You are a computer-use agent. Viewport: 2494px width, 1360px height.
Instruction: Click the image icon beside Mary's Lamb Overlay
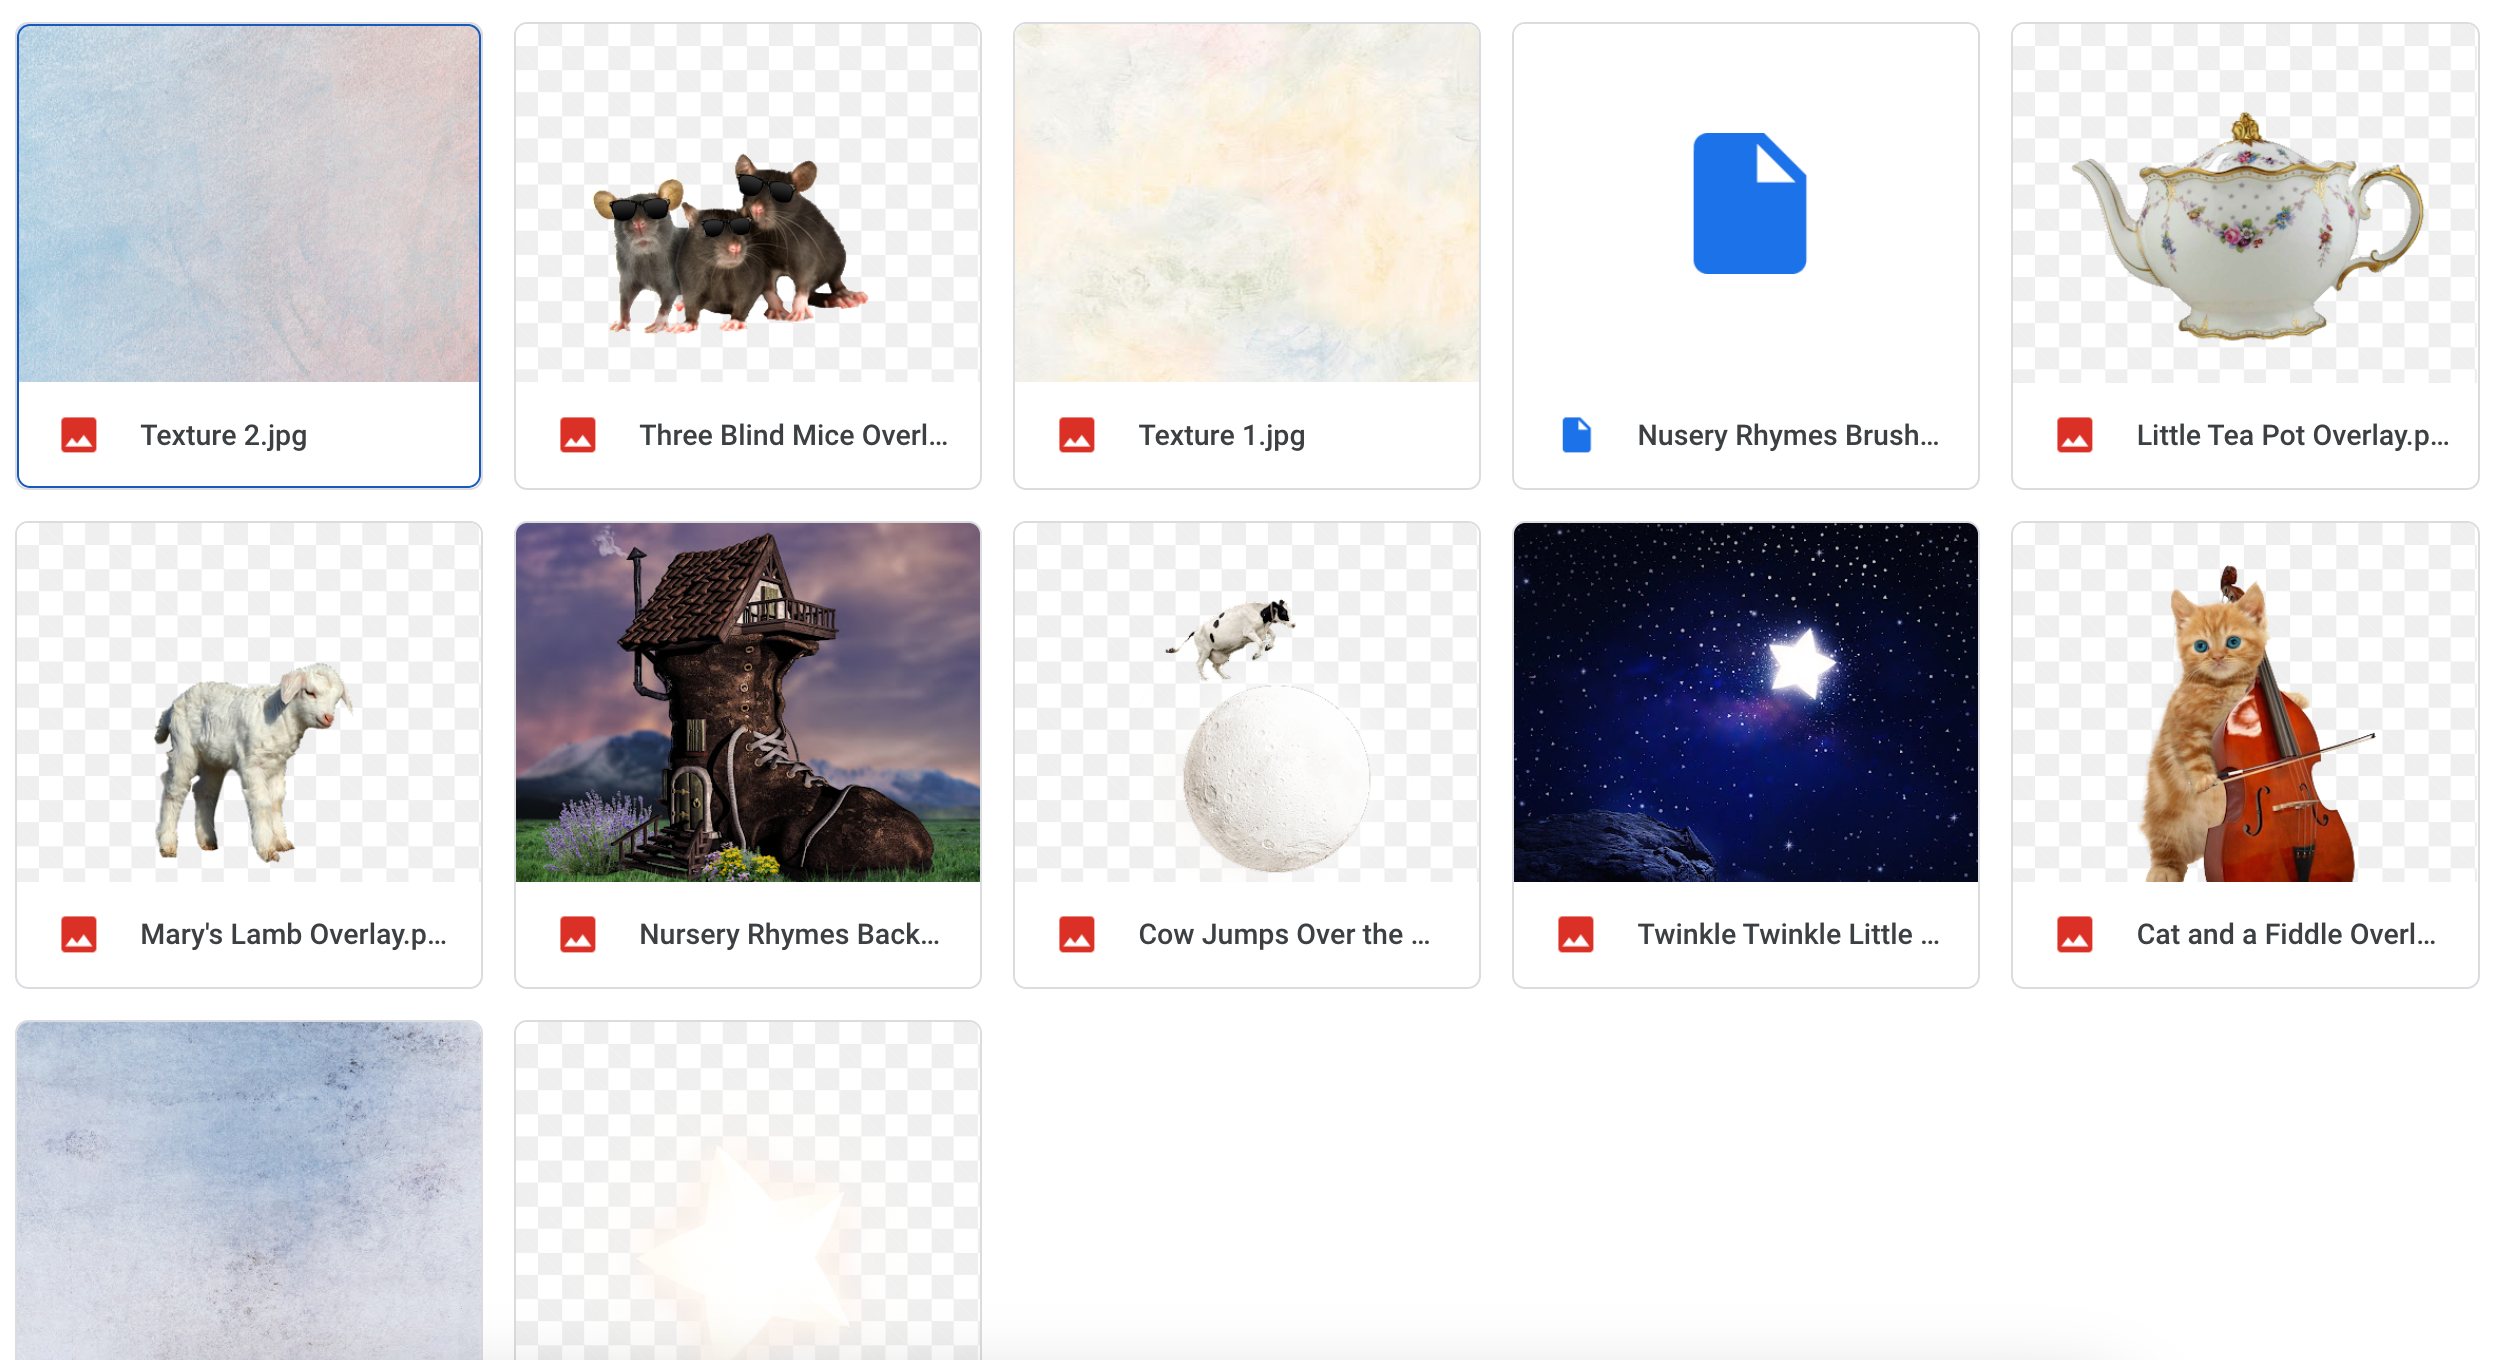pos(79,934)
